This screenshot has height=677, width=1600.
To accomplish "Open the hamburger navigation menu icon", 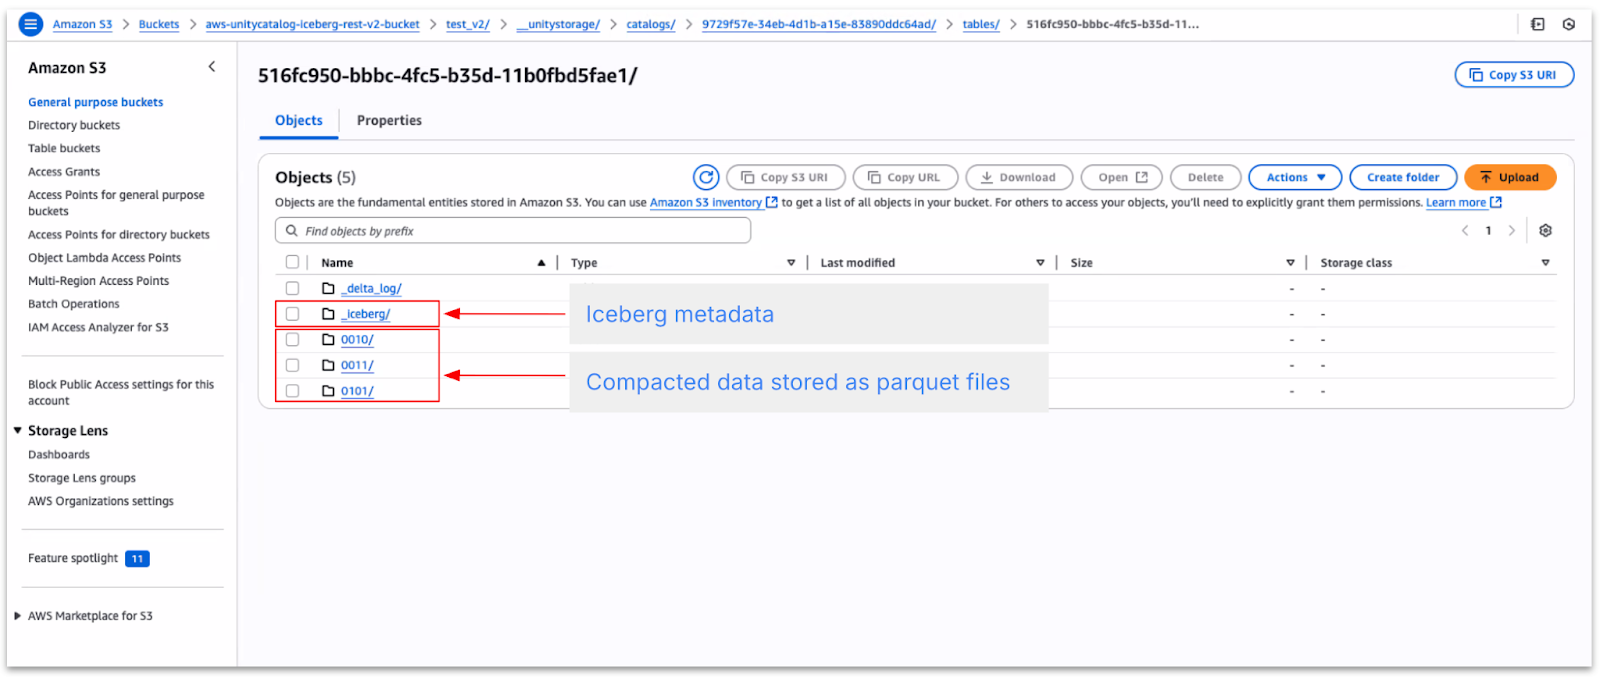I will point(31,24).
